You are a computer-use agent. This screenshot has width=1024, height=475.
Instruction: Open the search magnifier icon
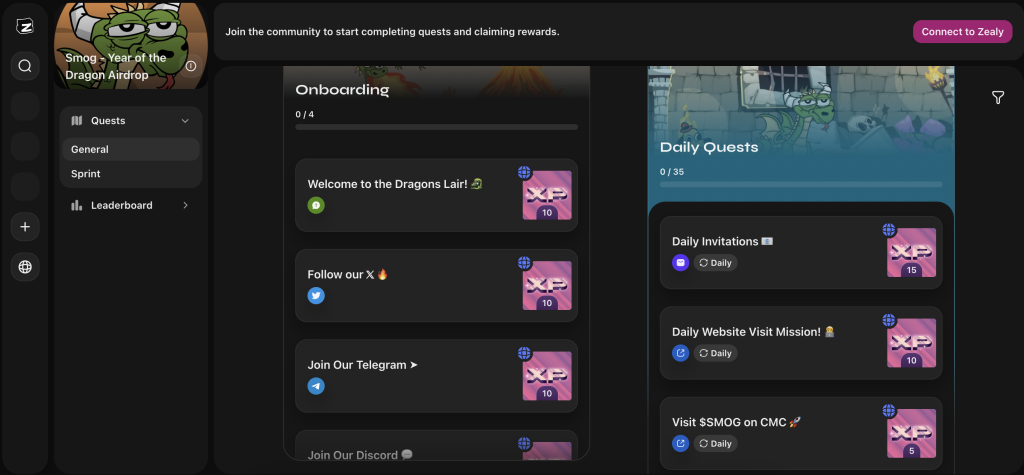pyautogui.click(x=25, y=66)
